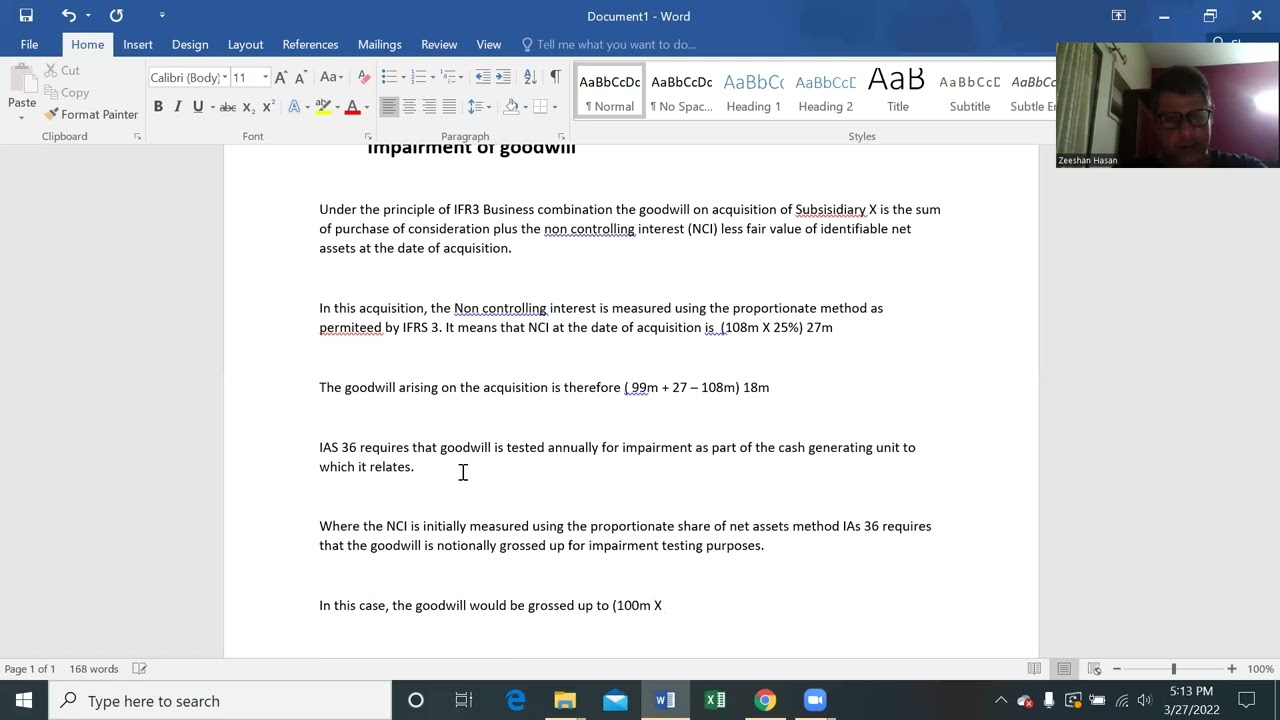The height and width of the screenshot is (720, 1280).
Task: Open Excel from the taskbar
Action: click(715, 701)
